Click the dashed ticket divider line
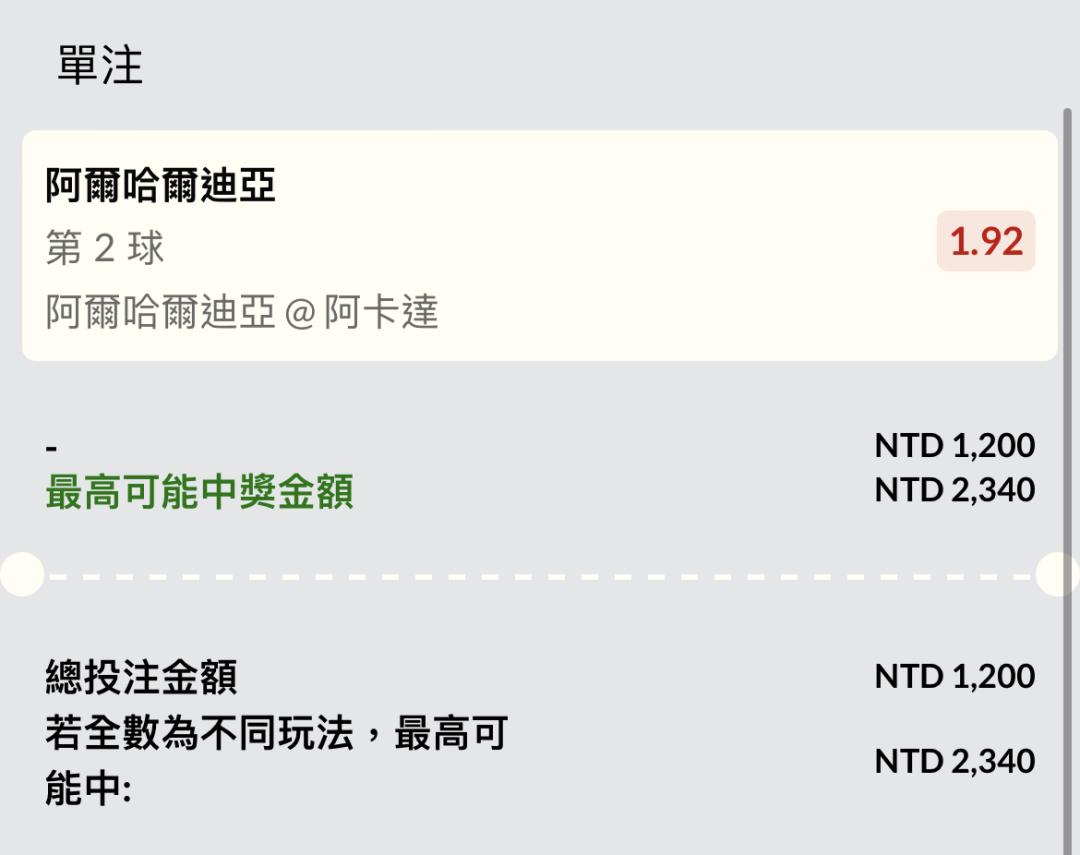 tap(540, 576)
